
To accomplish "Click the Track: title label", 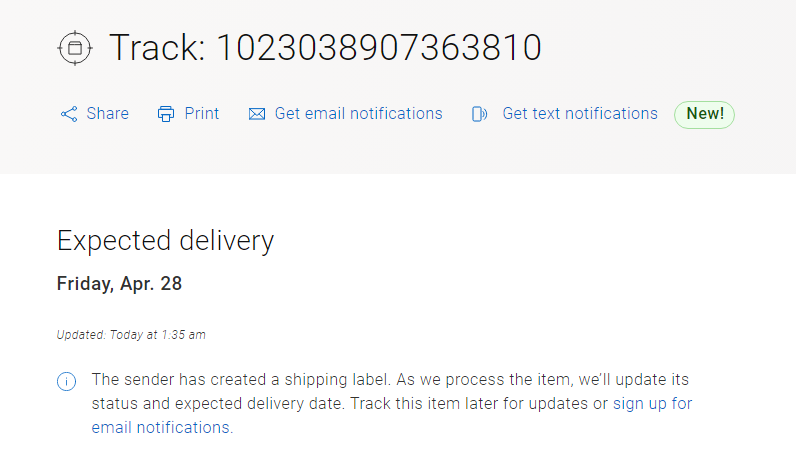I will coord(156,48).
